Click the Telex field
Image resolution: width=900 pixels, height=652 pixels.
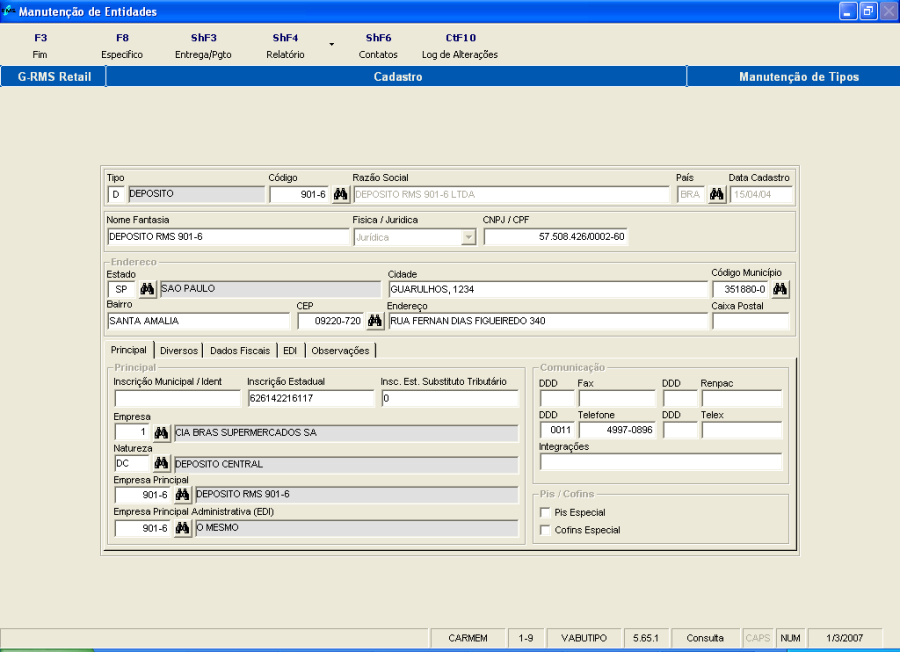[x=742, y=430]
